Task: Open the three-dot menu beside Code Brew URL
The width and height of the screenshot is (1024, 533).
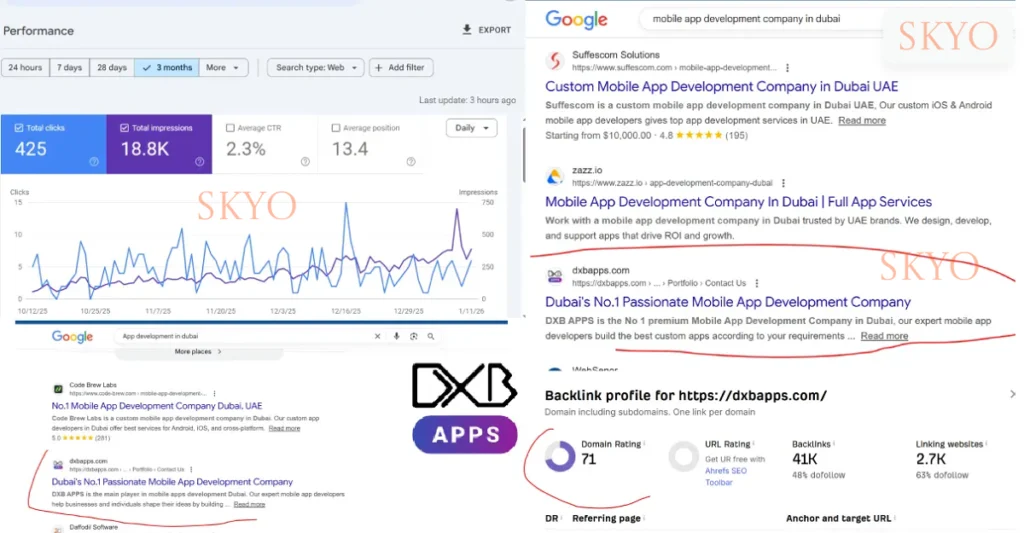Action: click(x=214, y=394)
